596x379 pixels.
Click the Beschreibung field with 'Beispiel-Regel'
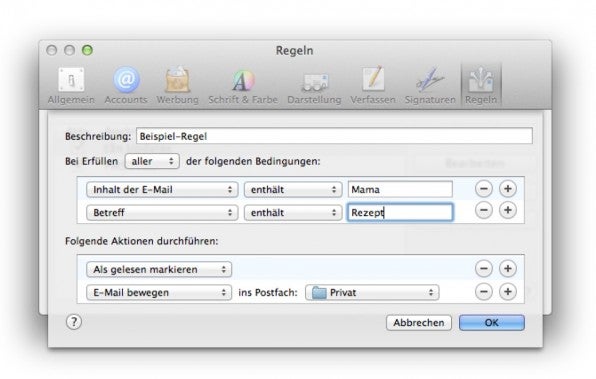334,136
